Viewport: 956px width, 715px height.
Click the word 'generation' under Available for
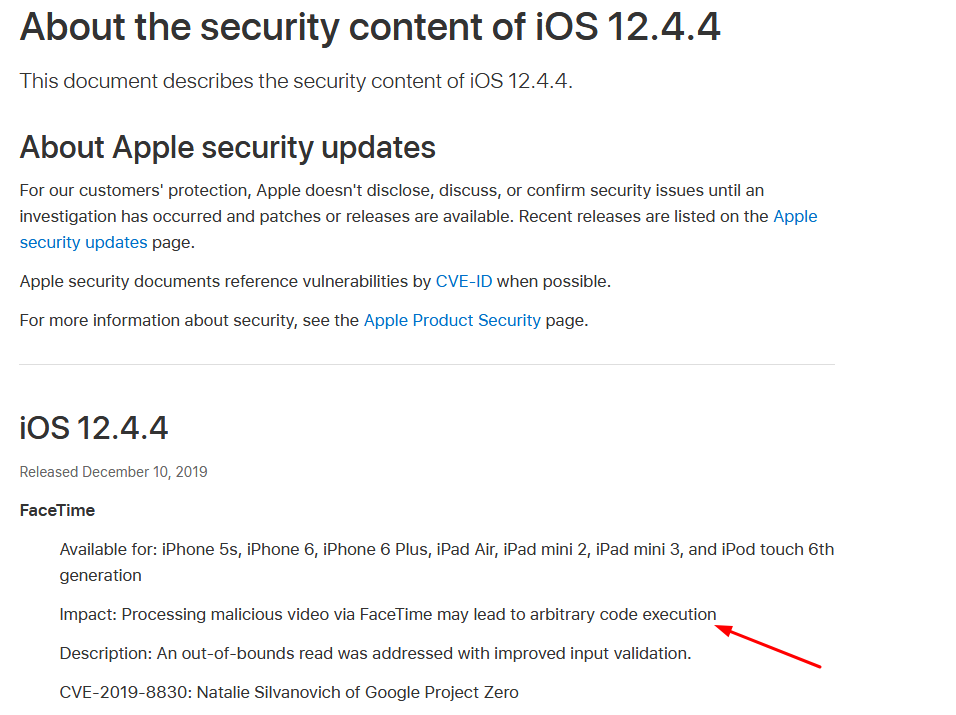click(x=101, y=576)
